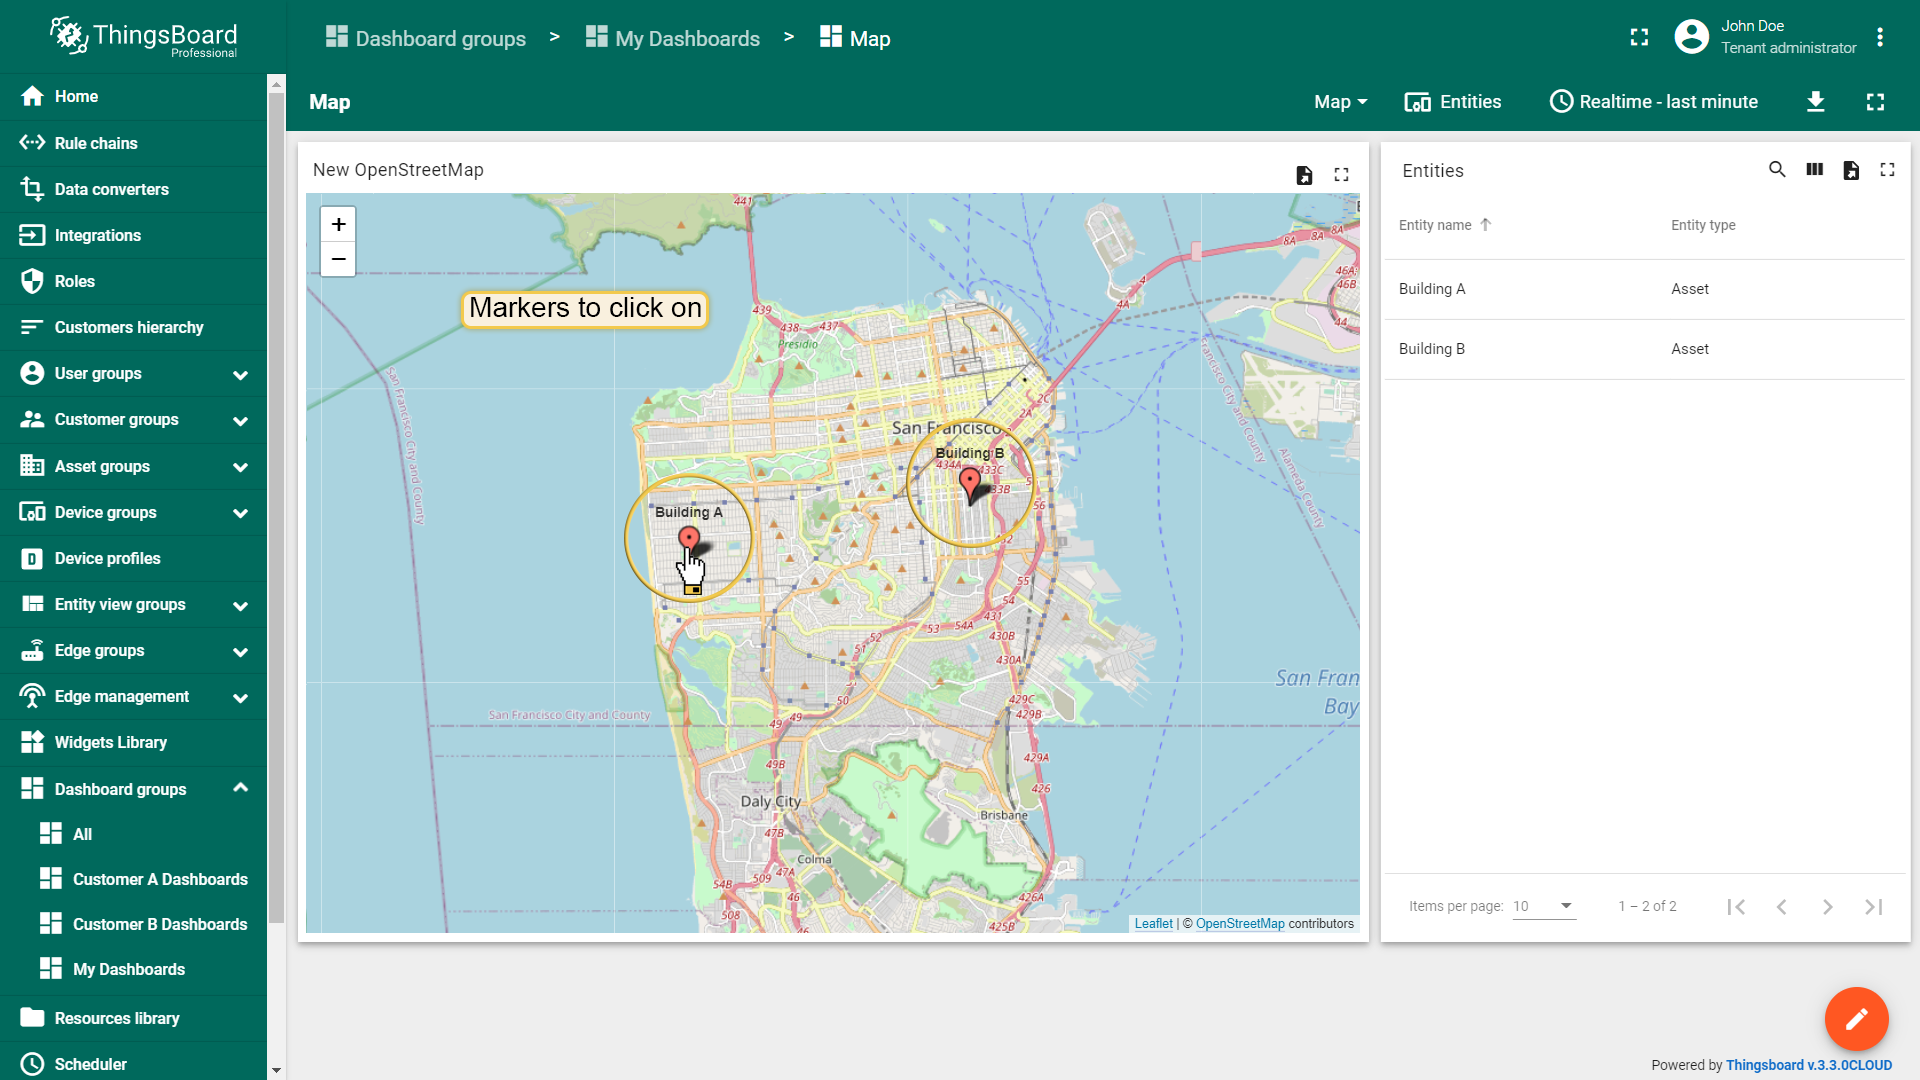Toggle dashboard fullscreen icon in toolbar
The height and width of the screenshot is (1080, 1920).
1876,102
